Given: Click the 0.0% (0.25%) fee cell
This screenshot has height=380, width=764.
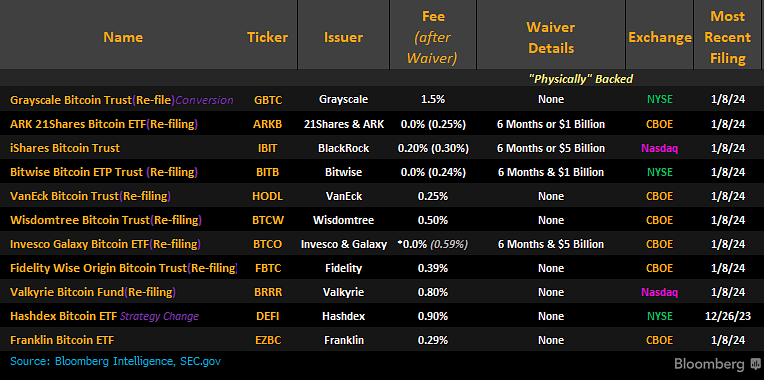Looking at the screenshot, I should click(433, 124).
